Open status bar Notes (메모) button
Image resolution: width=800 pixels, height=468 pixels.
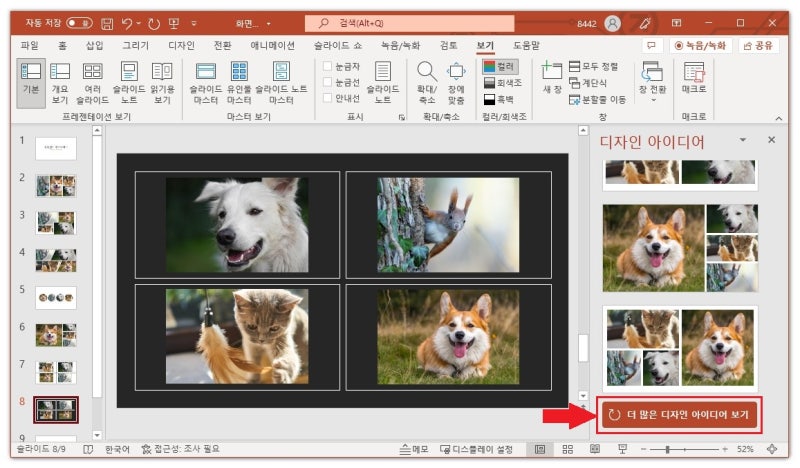[x=414, y=449]
